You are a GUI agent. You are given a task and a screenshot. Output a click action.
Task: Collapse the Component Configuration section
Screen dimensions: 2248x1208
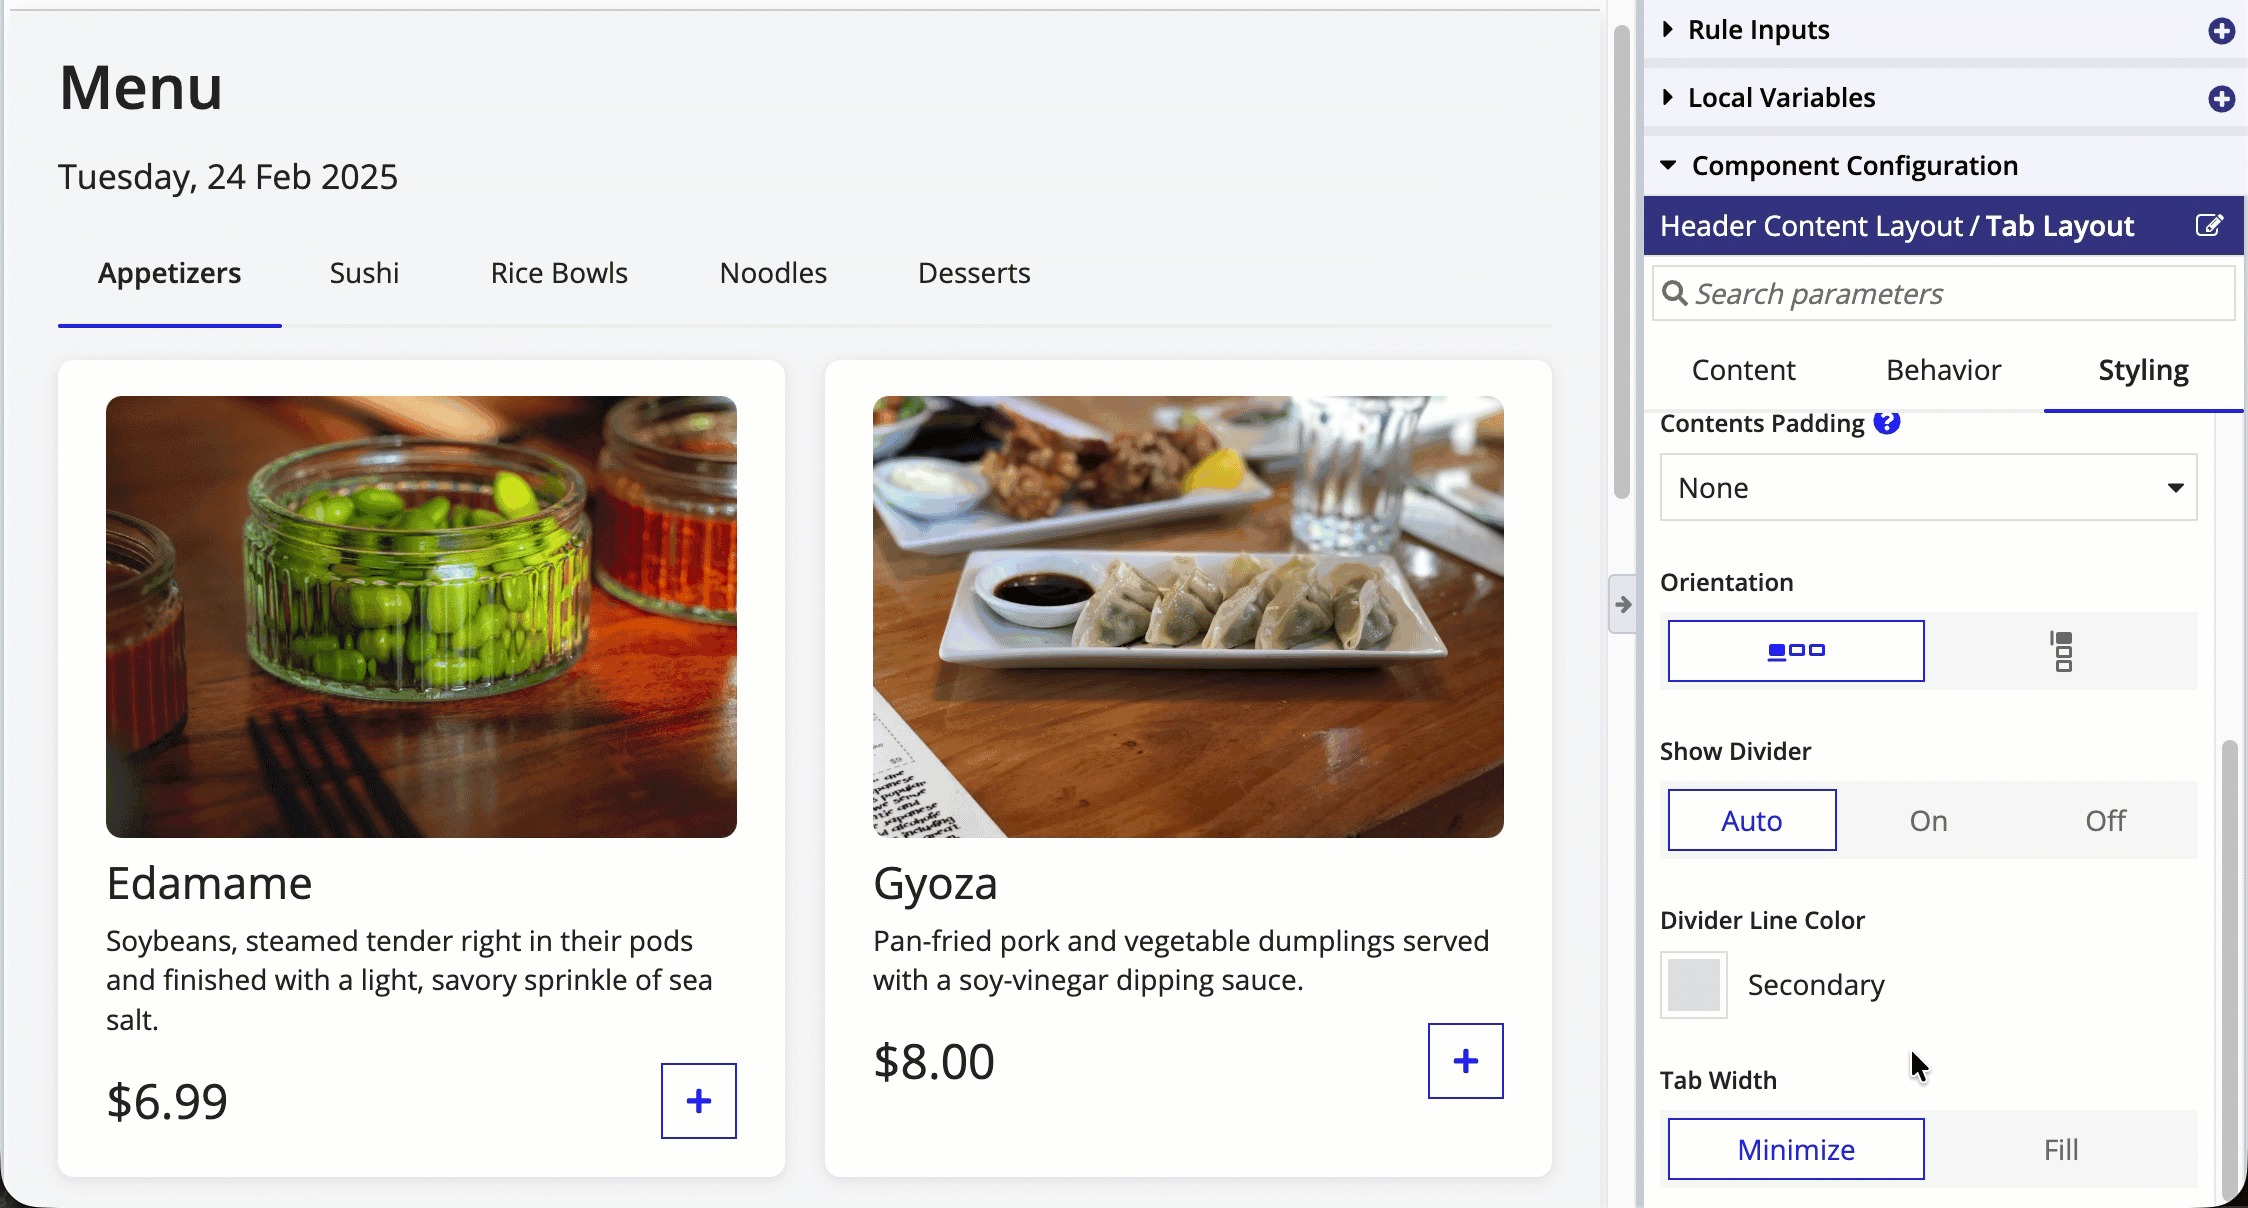pyautogui.click(x=1668, y=165)
